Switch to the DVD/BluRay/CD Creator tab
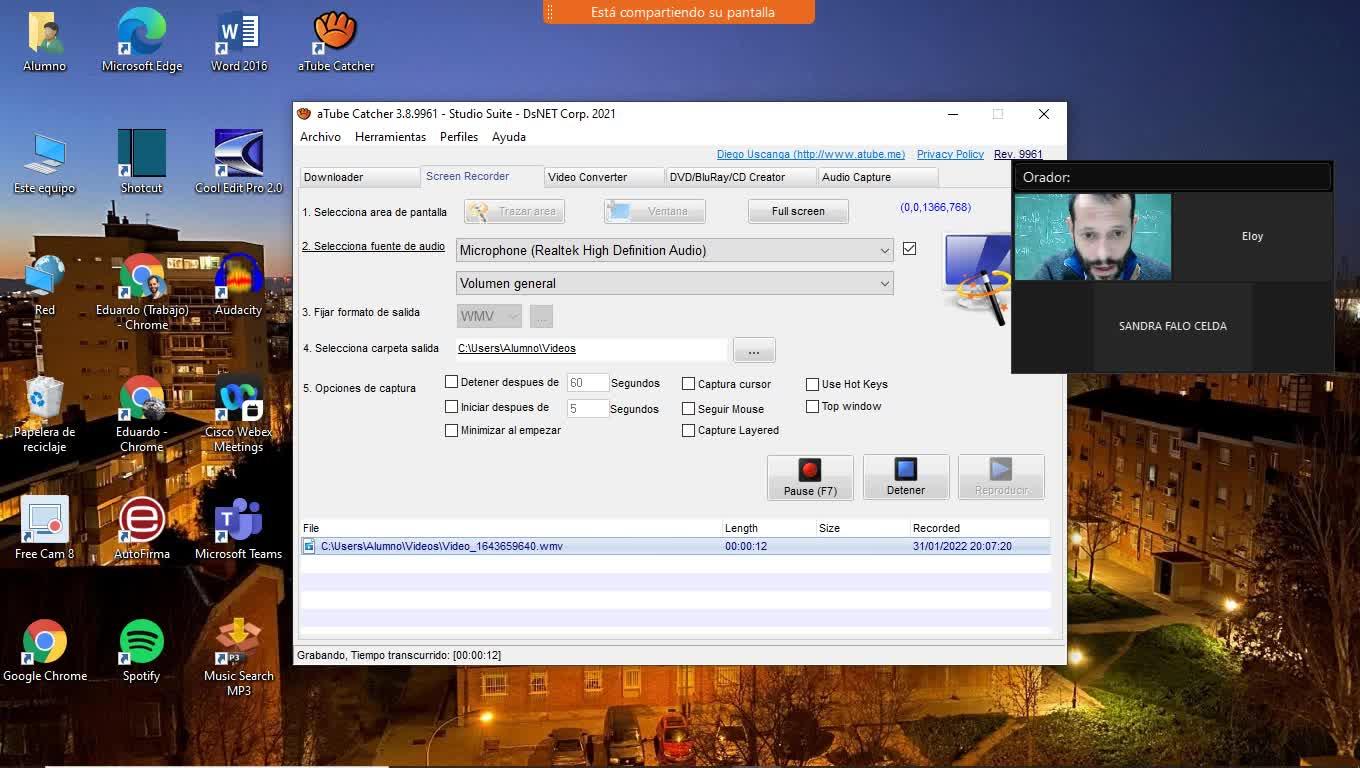Image resolution: width=1360 pixels, height=768 pixels. pos(741,177)
